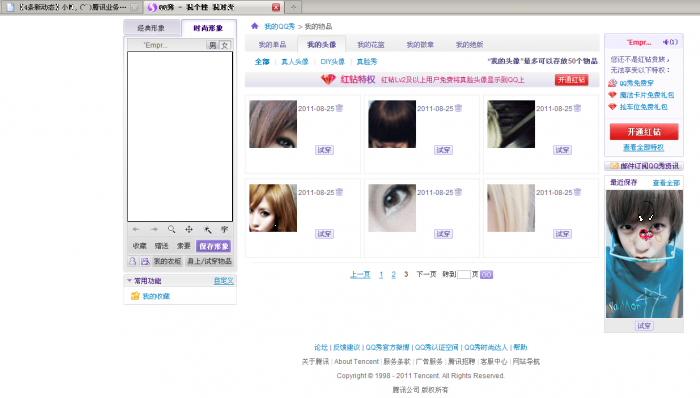Click the redo right-arrow icon below the avatar canvas
This screenshot has height=398, width=700.
(x=154, y=229)
